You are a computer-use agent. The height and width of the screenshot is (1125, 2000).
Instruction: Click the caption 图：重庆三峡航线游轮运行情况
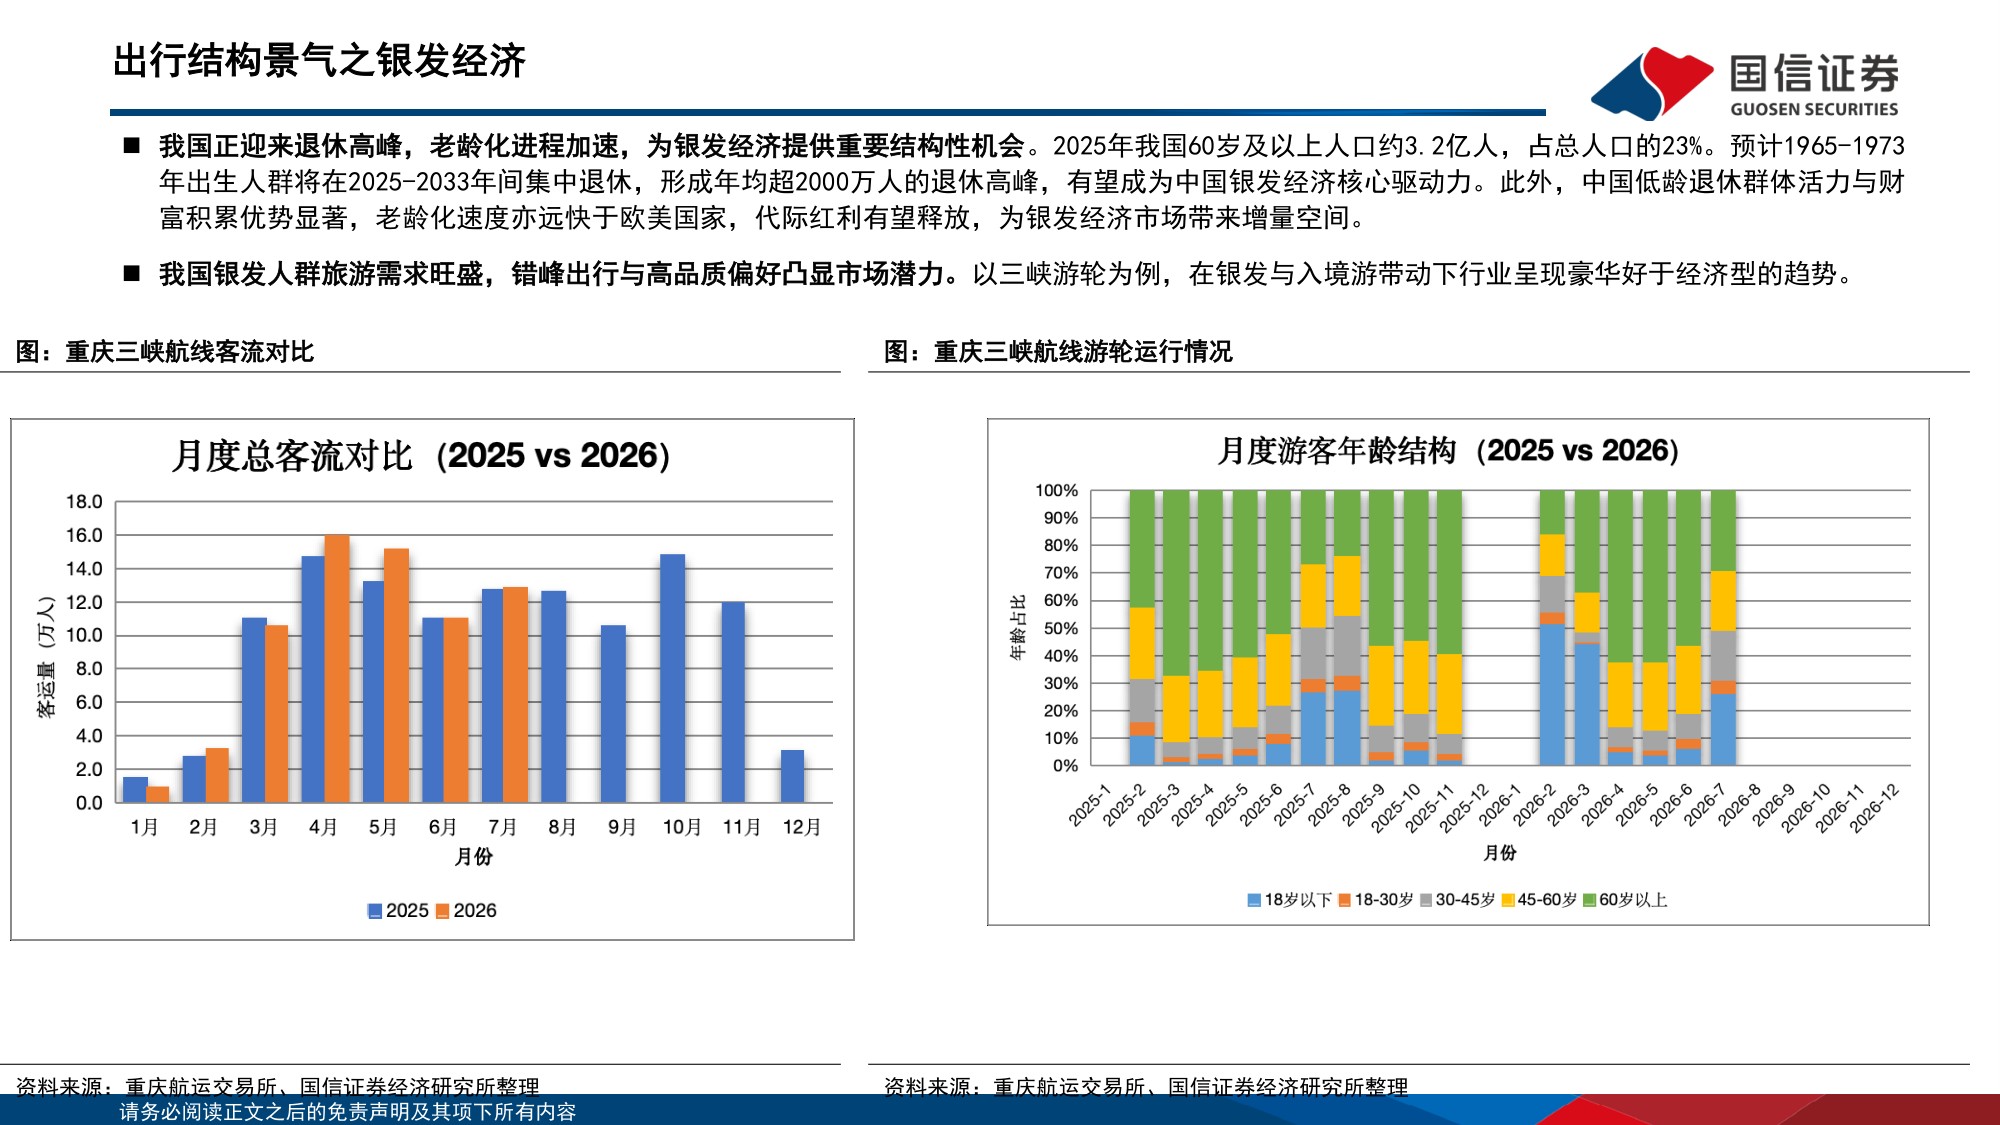point(1058,352)
